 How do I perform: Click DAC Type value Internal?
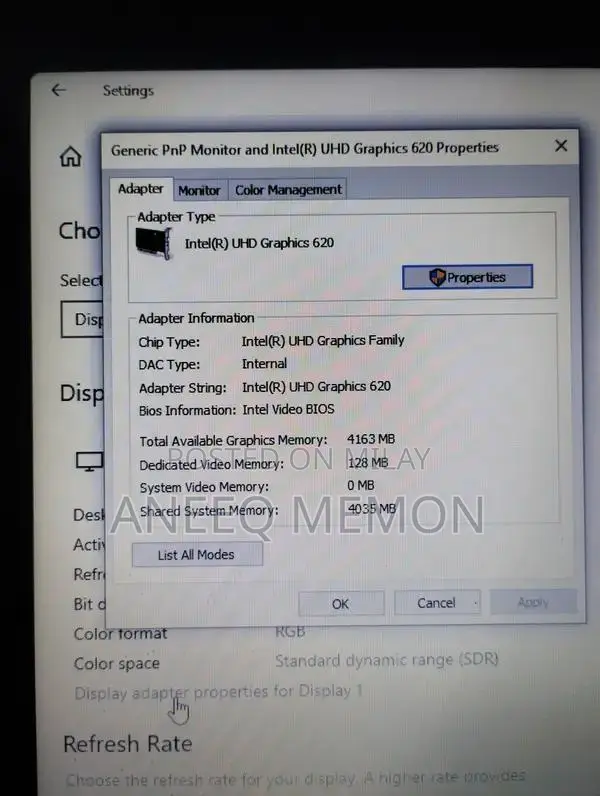pyautogui.click(x=264, y=364)
